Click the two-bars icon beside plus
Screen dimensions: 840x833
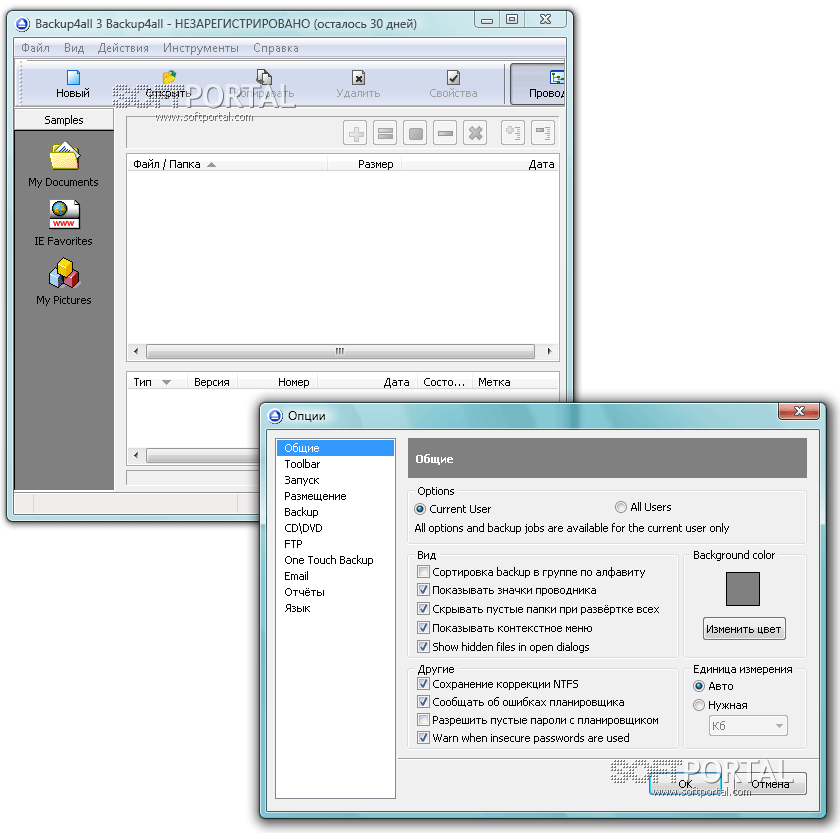(x=385, y=133)
